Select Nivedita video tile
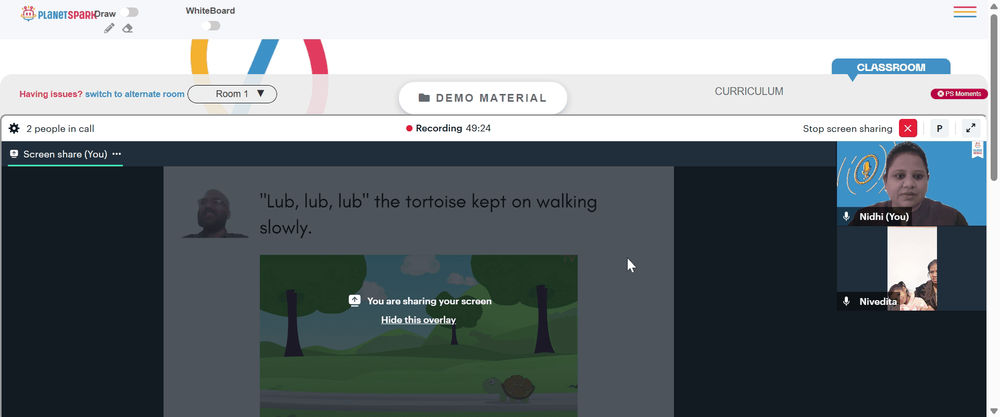The image size is (1000, 417). tap(911, 268)
